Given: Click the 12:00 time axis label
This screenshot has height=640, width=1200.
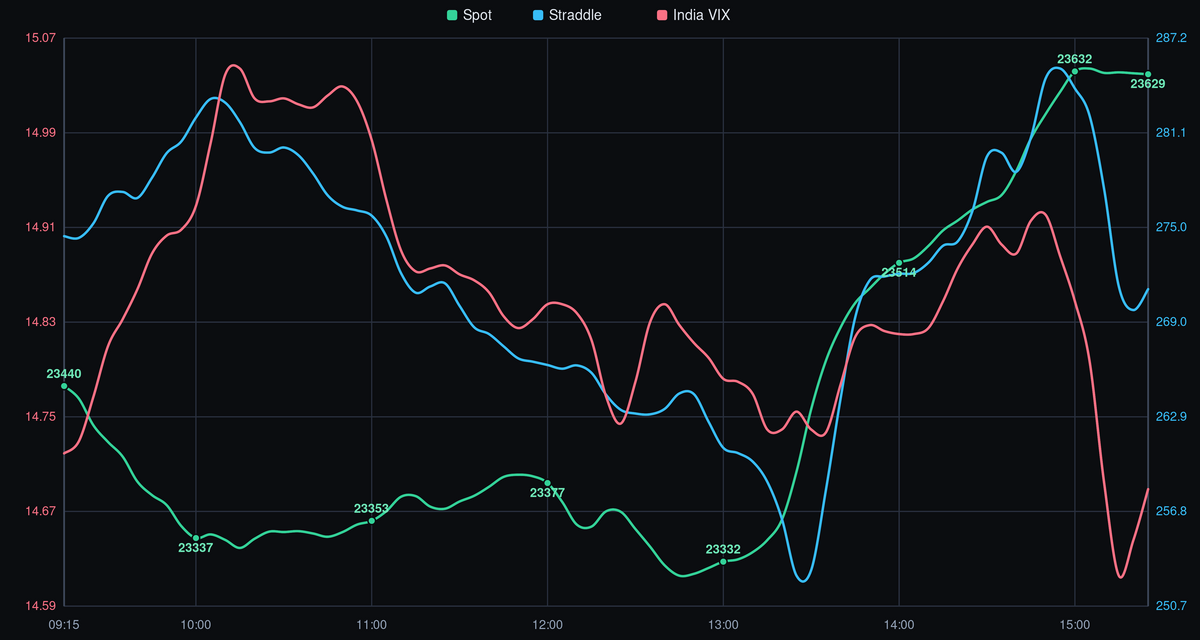Looking at the screenshot, I should 547,624.
